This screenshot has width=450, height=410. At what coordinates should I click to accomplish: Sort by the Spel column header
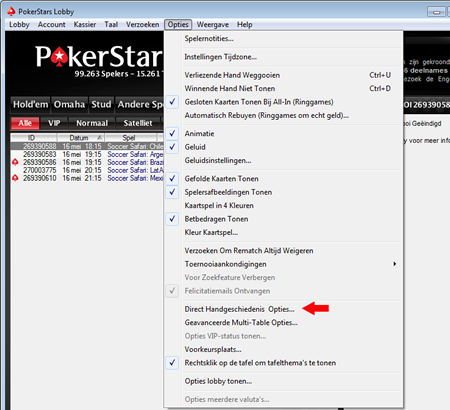[131, 138]
